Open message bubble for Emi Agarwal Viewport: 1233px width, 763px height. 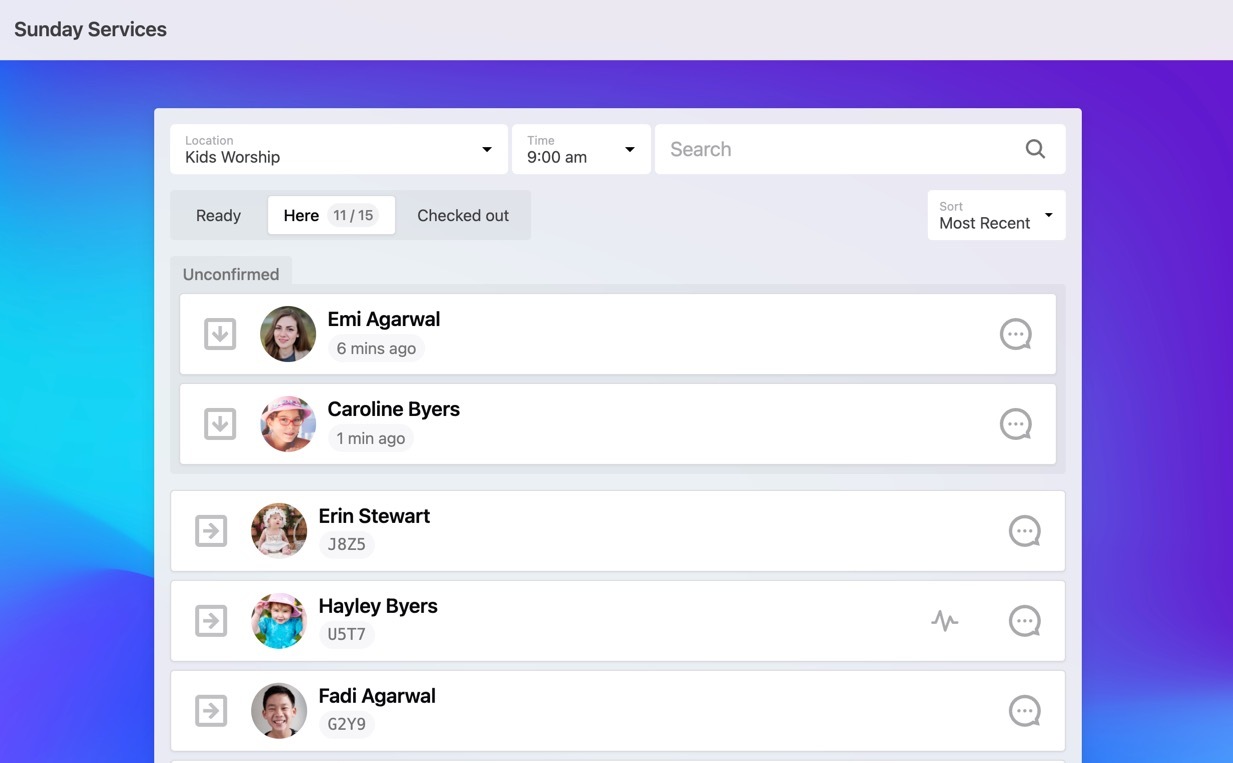[1016, 334]
